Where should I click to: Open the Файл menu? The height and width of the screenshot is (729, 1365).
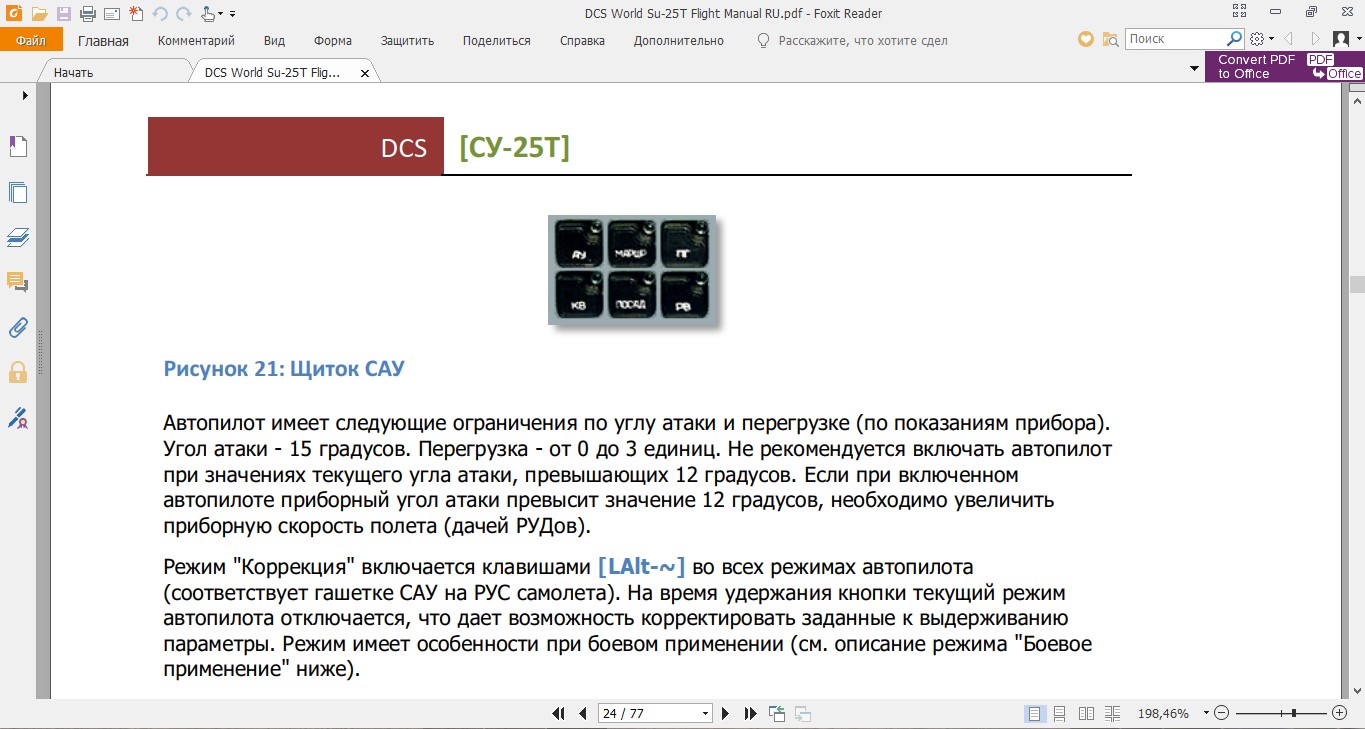(x=31, y=41)
